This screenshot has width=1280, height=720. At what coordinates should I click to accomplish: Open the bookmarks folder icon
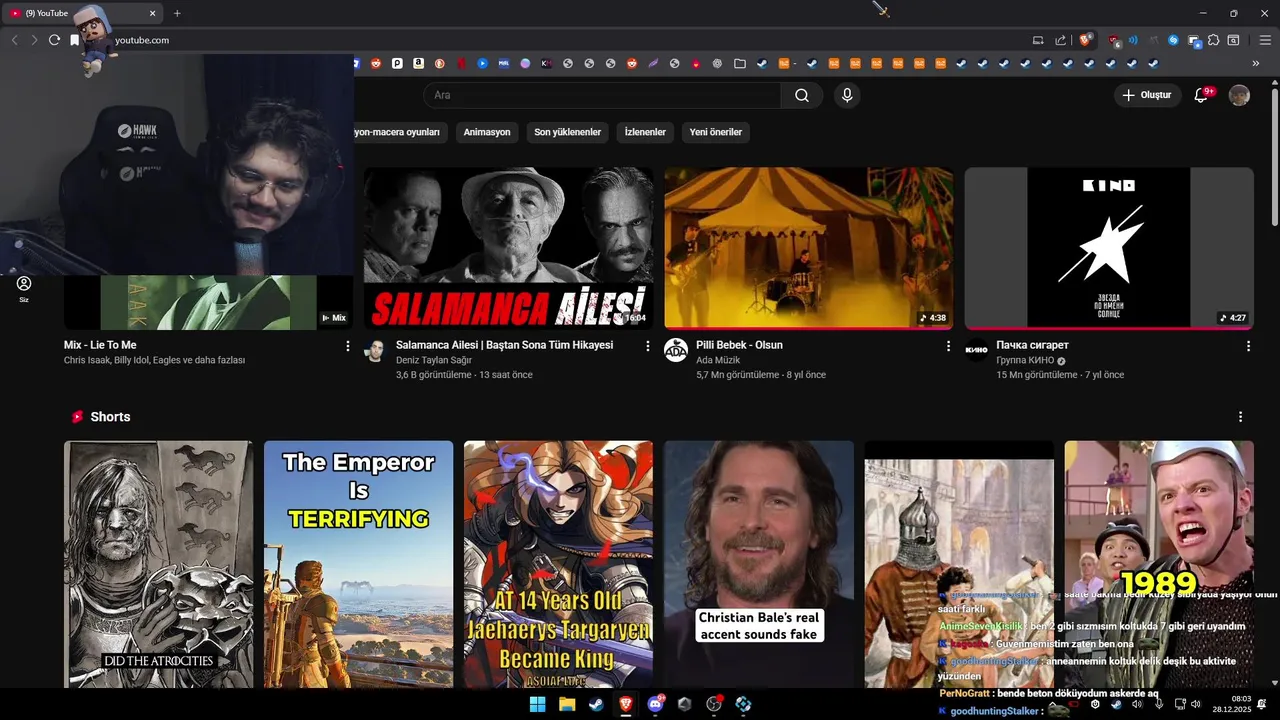pyautogui.click(x=740, y=63)
